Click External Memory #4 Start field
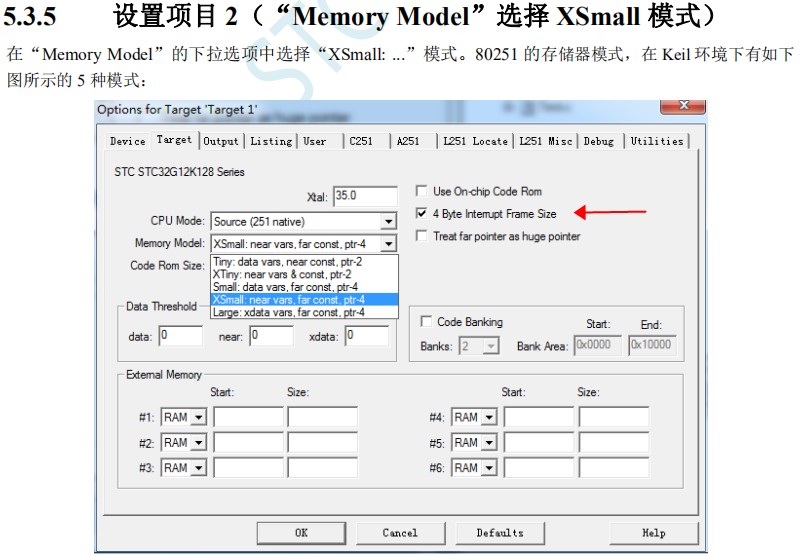This screenshot has width=806, height=557. point(539,417)
